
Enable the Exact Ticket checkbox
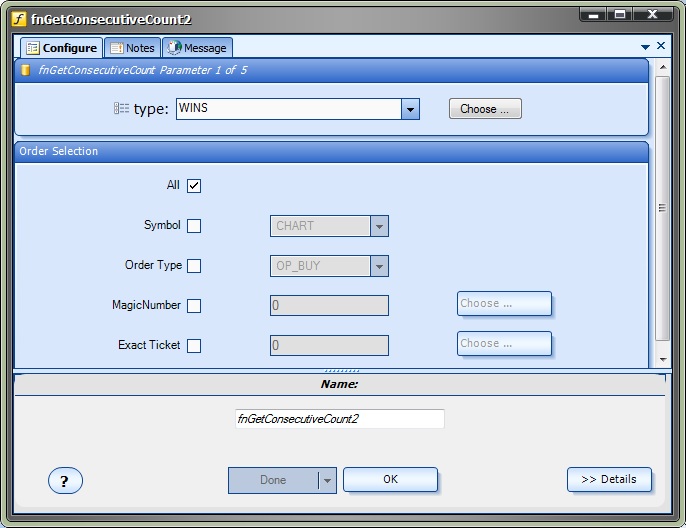point(194,346)
